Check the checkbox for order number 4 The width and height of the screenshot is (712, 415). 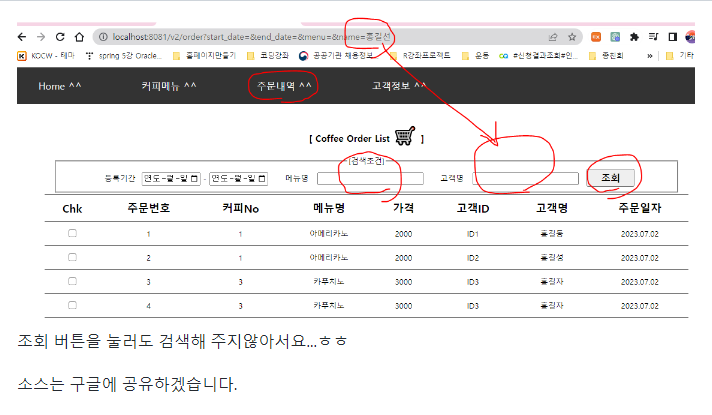click(72, 305)
